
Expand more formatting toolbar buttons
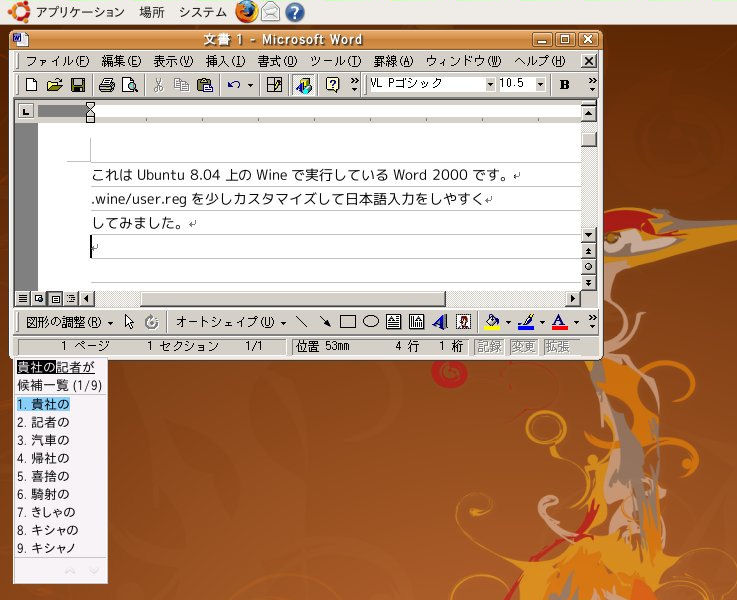tap(592, 85)
